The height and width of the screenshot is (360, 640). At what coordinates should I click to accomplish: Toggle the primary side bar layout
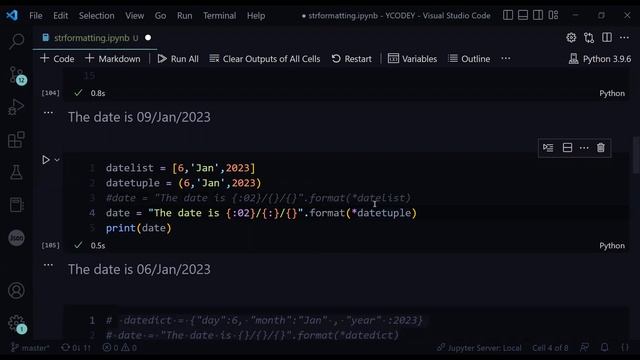point(508,16)
